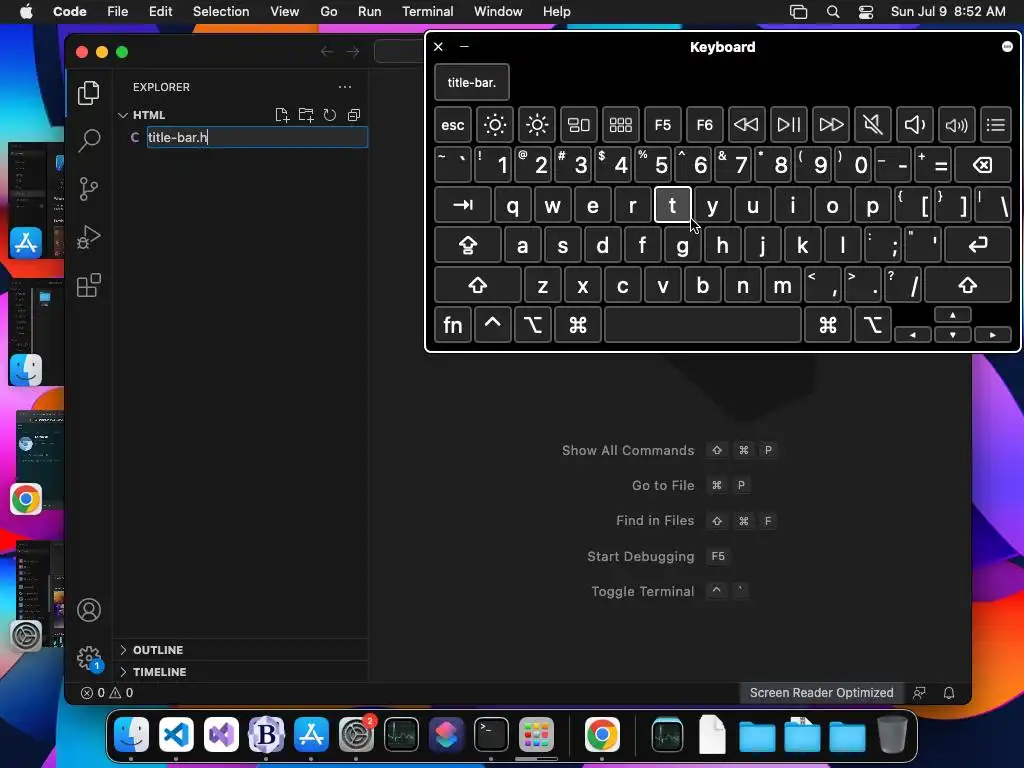Open the Explorer view in activity bar
Screen dimensions: 1024x768
point(89,93)
